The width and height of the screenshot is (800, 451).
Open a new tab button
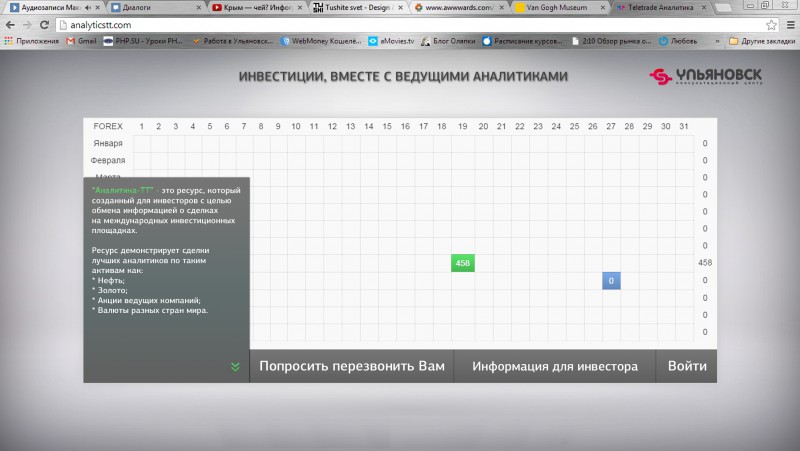click(722, 8)
